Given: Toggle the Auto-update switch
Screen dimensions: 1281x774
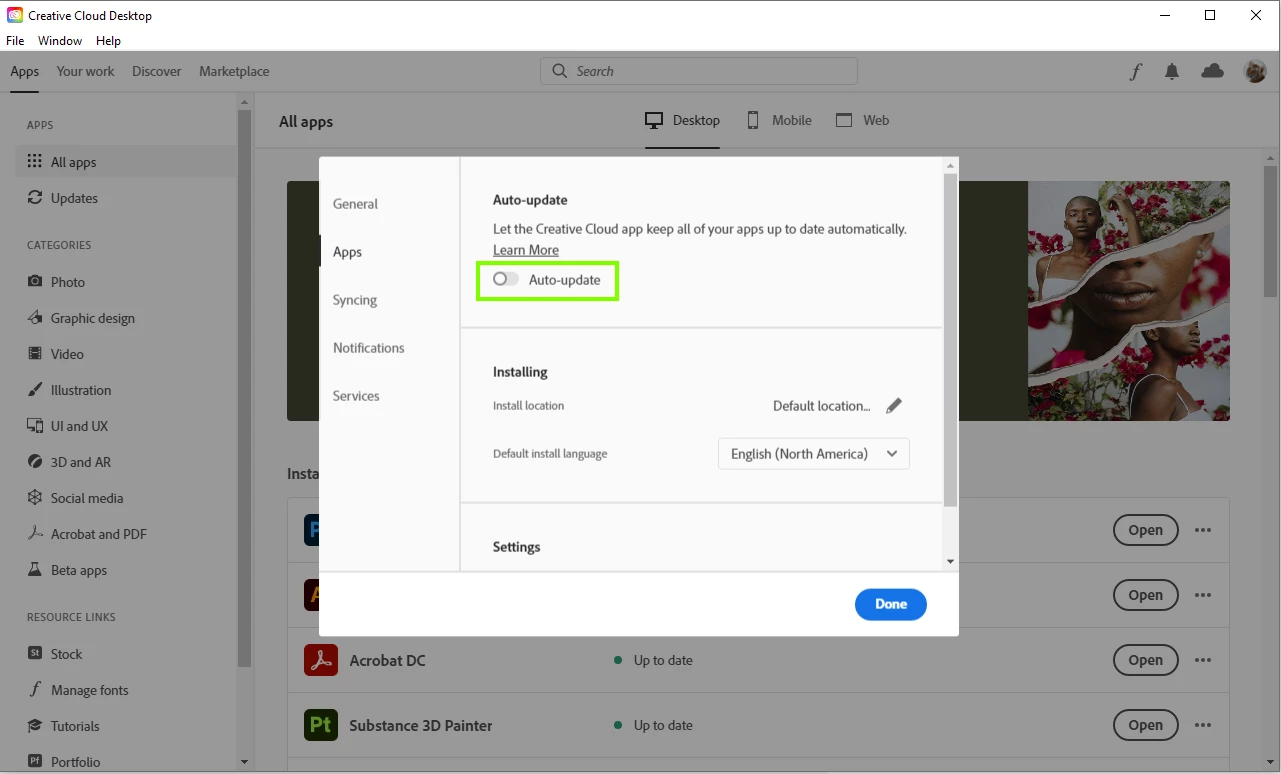Looking at the screenshot, I should [x=506, y=280].
